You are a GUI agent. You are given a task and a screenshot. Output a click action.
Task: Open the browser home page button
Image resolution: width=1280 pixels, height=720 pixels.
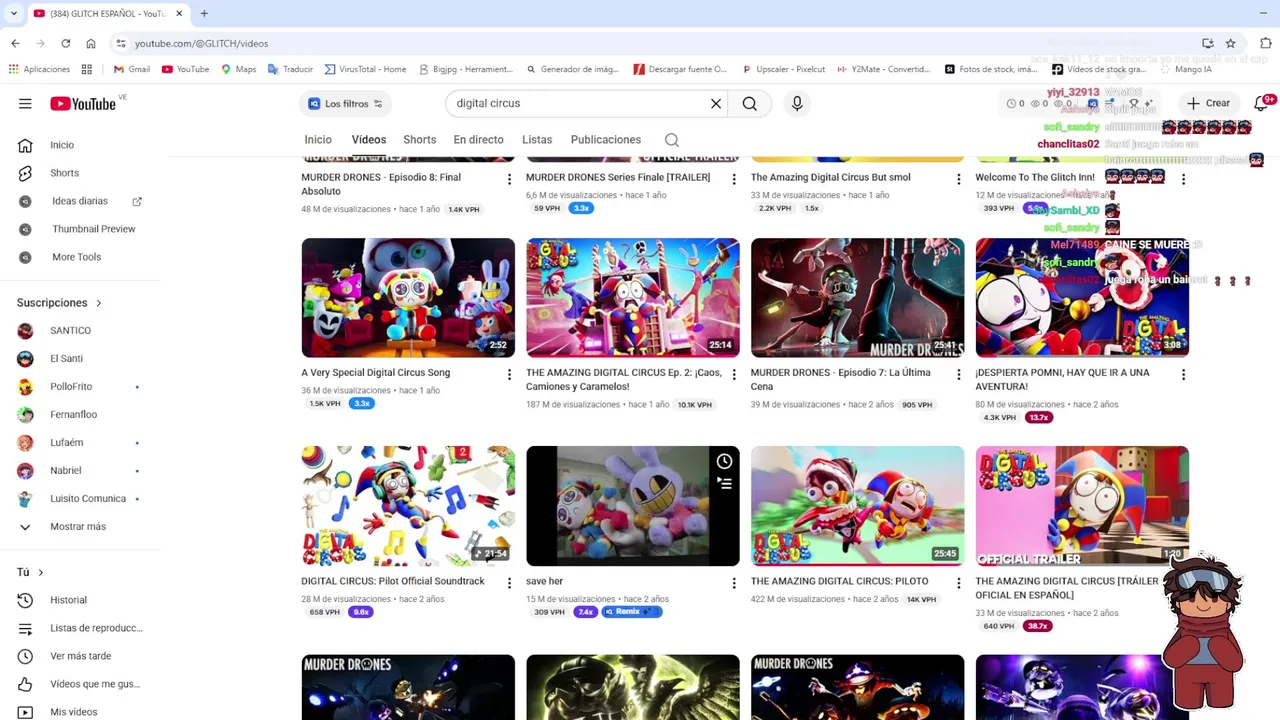pos(90,43)
